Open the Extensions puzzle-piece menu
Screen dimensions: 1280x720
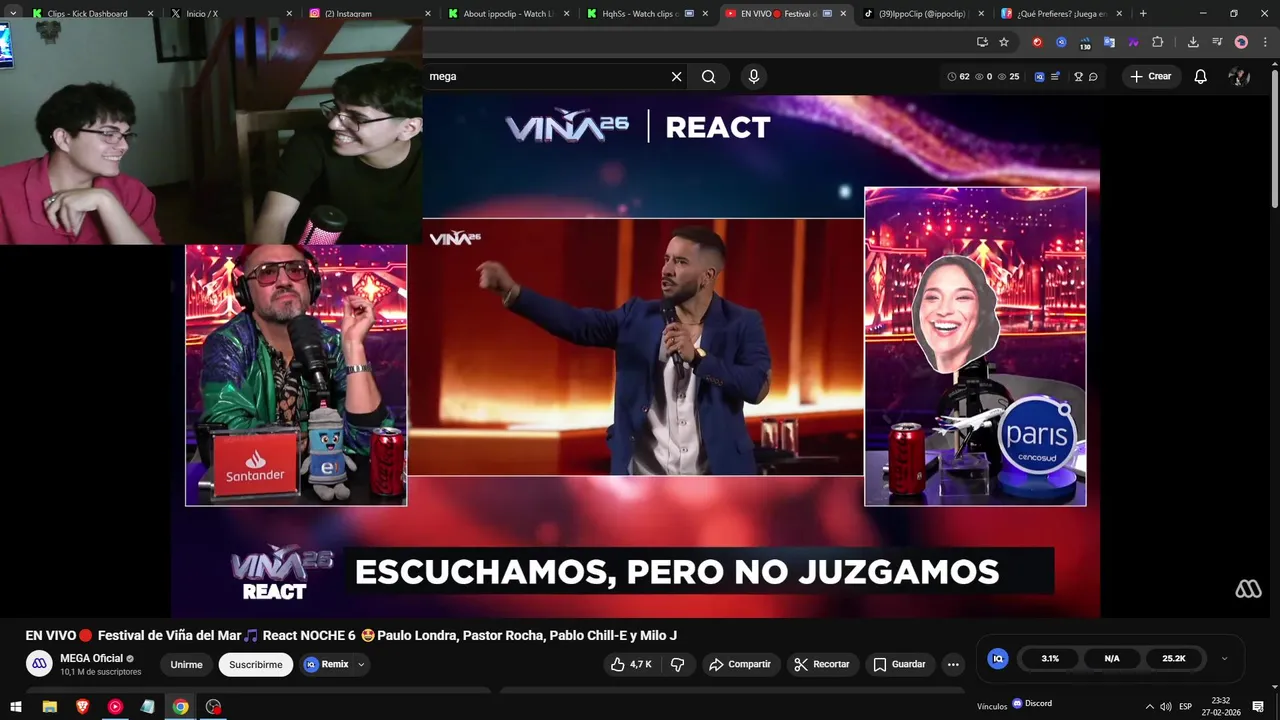[1158, 42]
